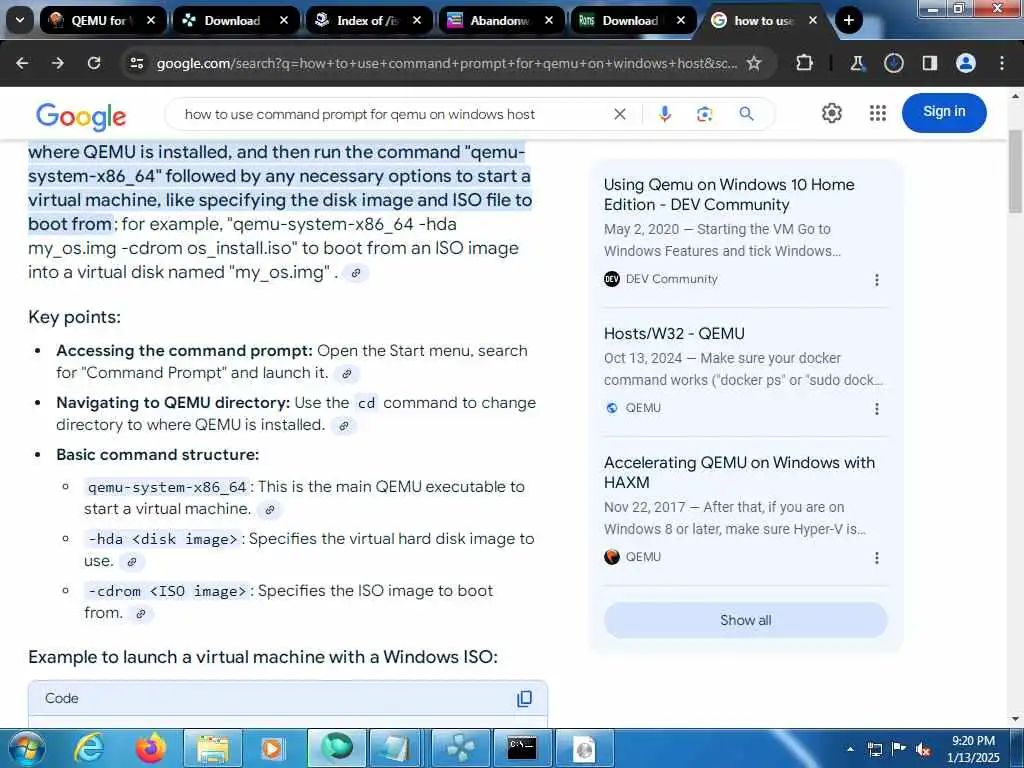Open source link after "start a virtual machine."

tap(270, 510)
